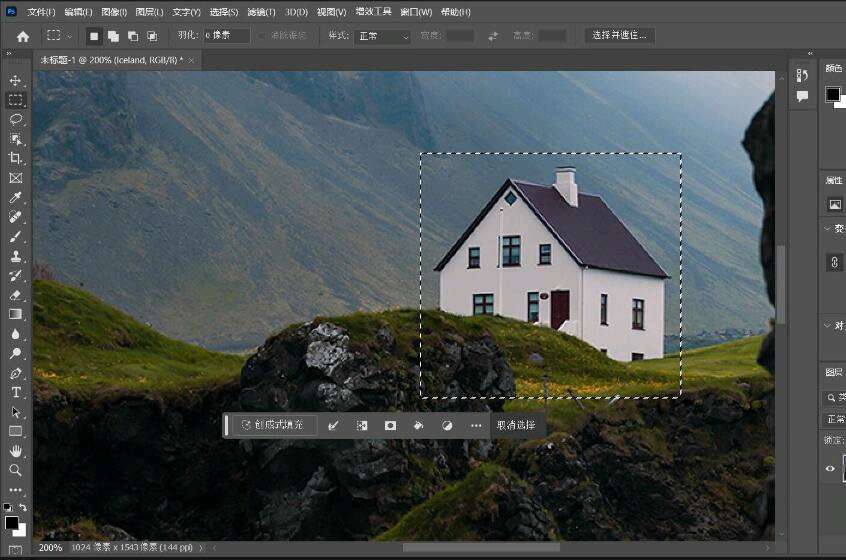Select the Lasso tool
846x560 pixels.
(15, 119)
